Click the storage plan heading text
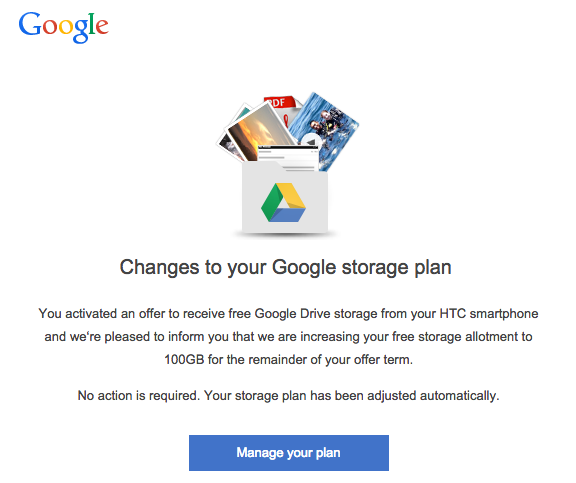 [285, 267]
